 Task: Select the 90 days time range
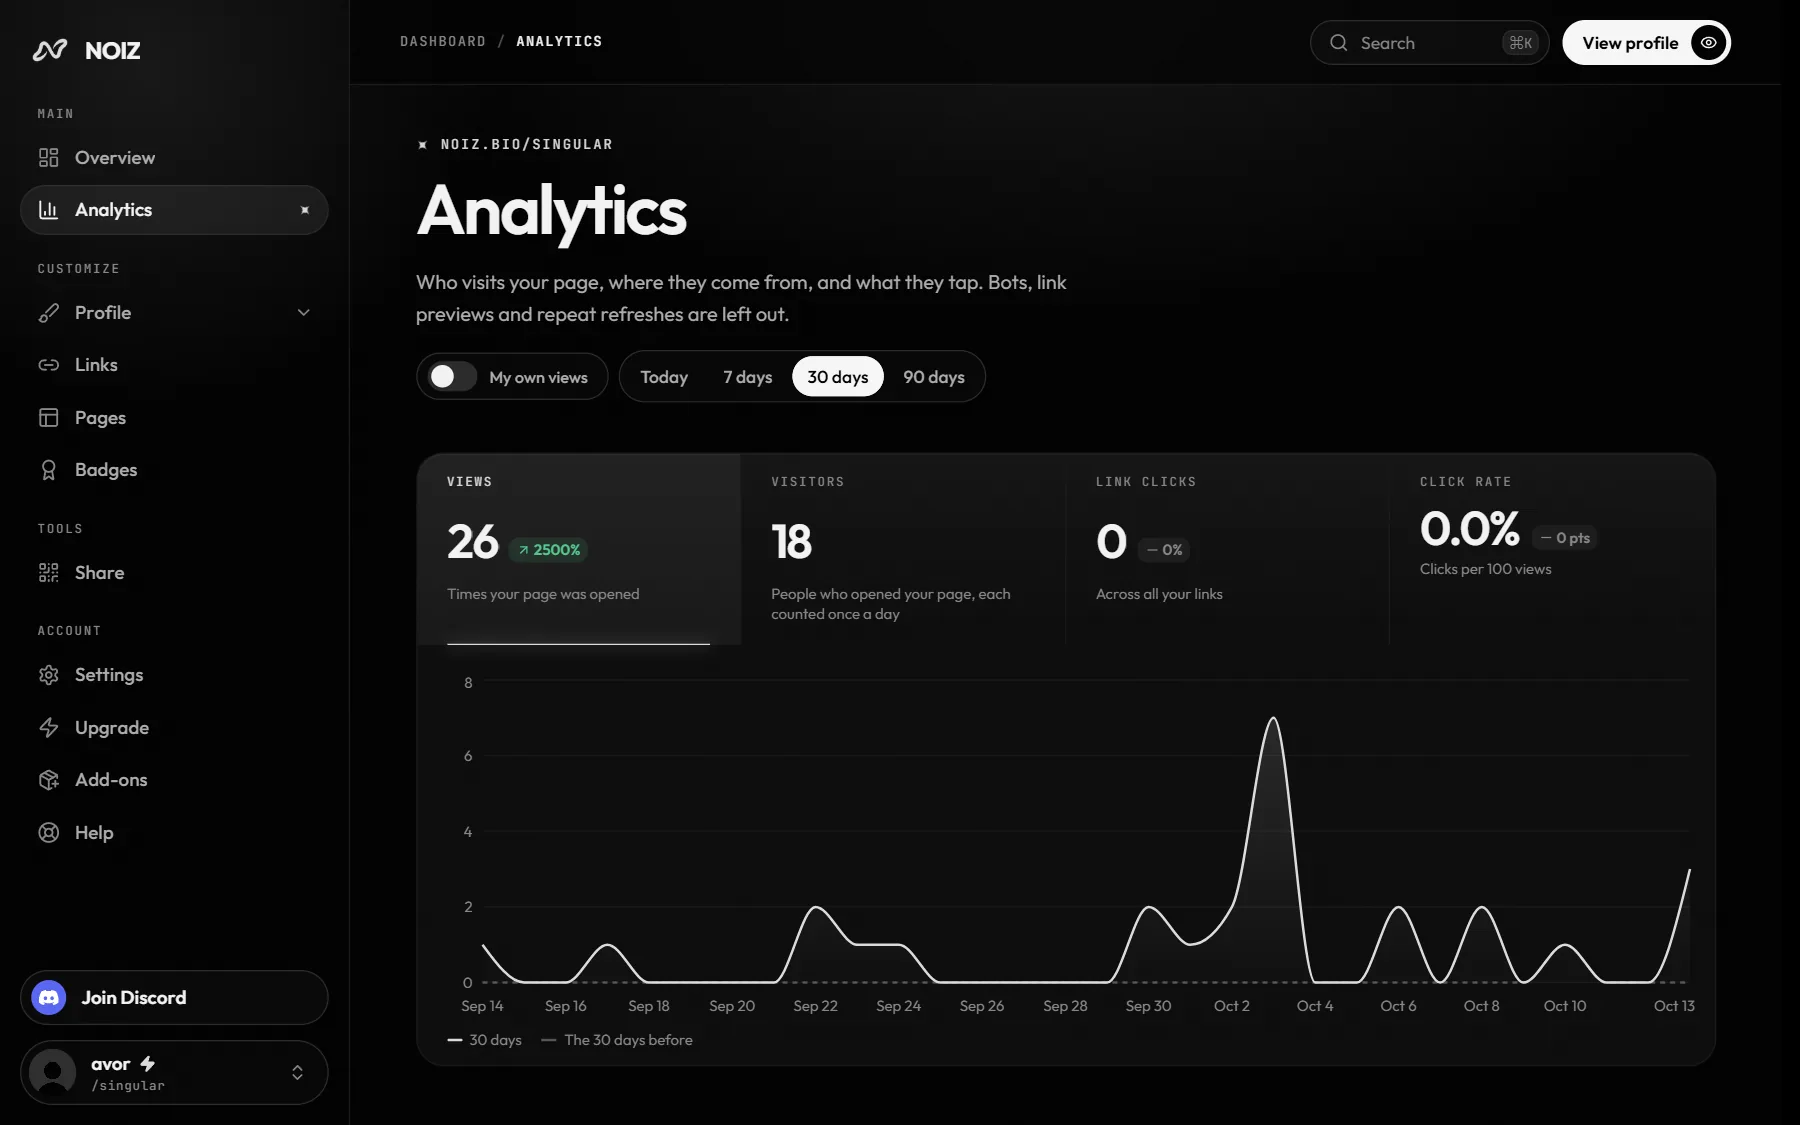(934, 377)
